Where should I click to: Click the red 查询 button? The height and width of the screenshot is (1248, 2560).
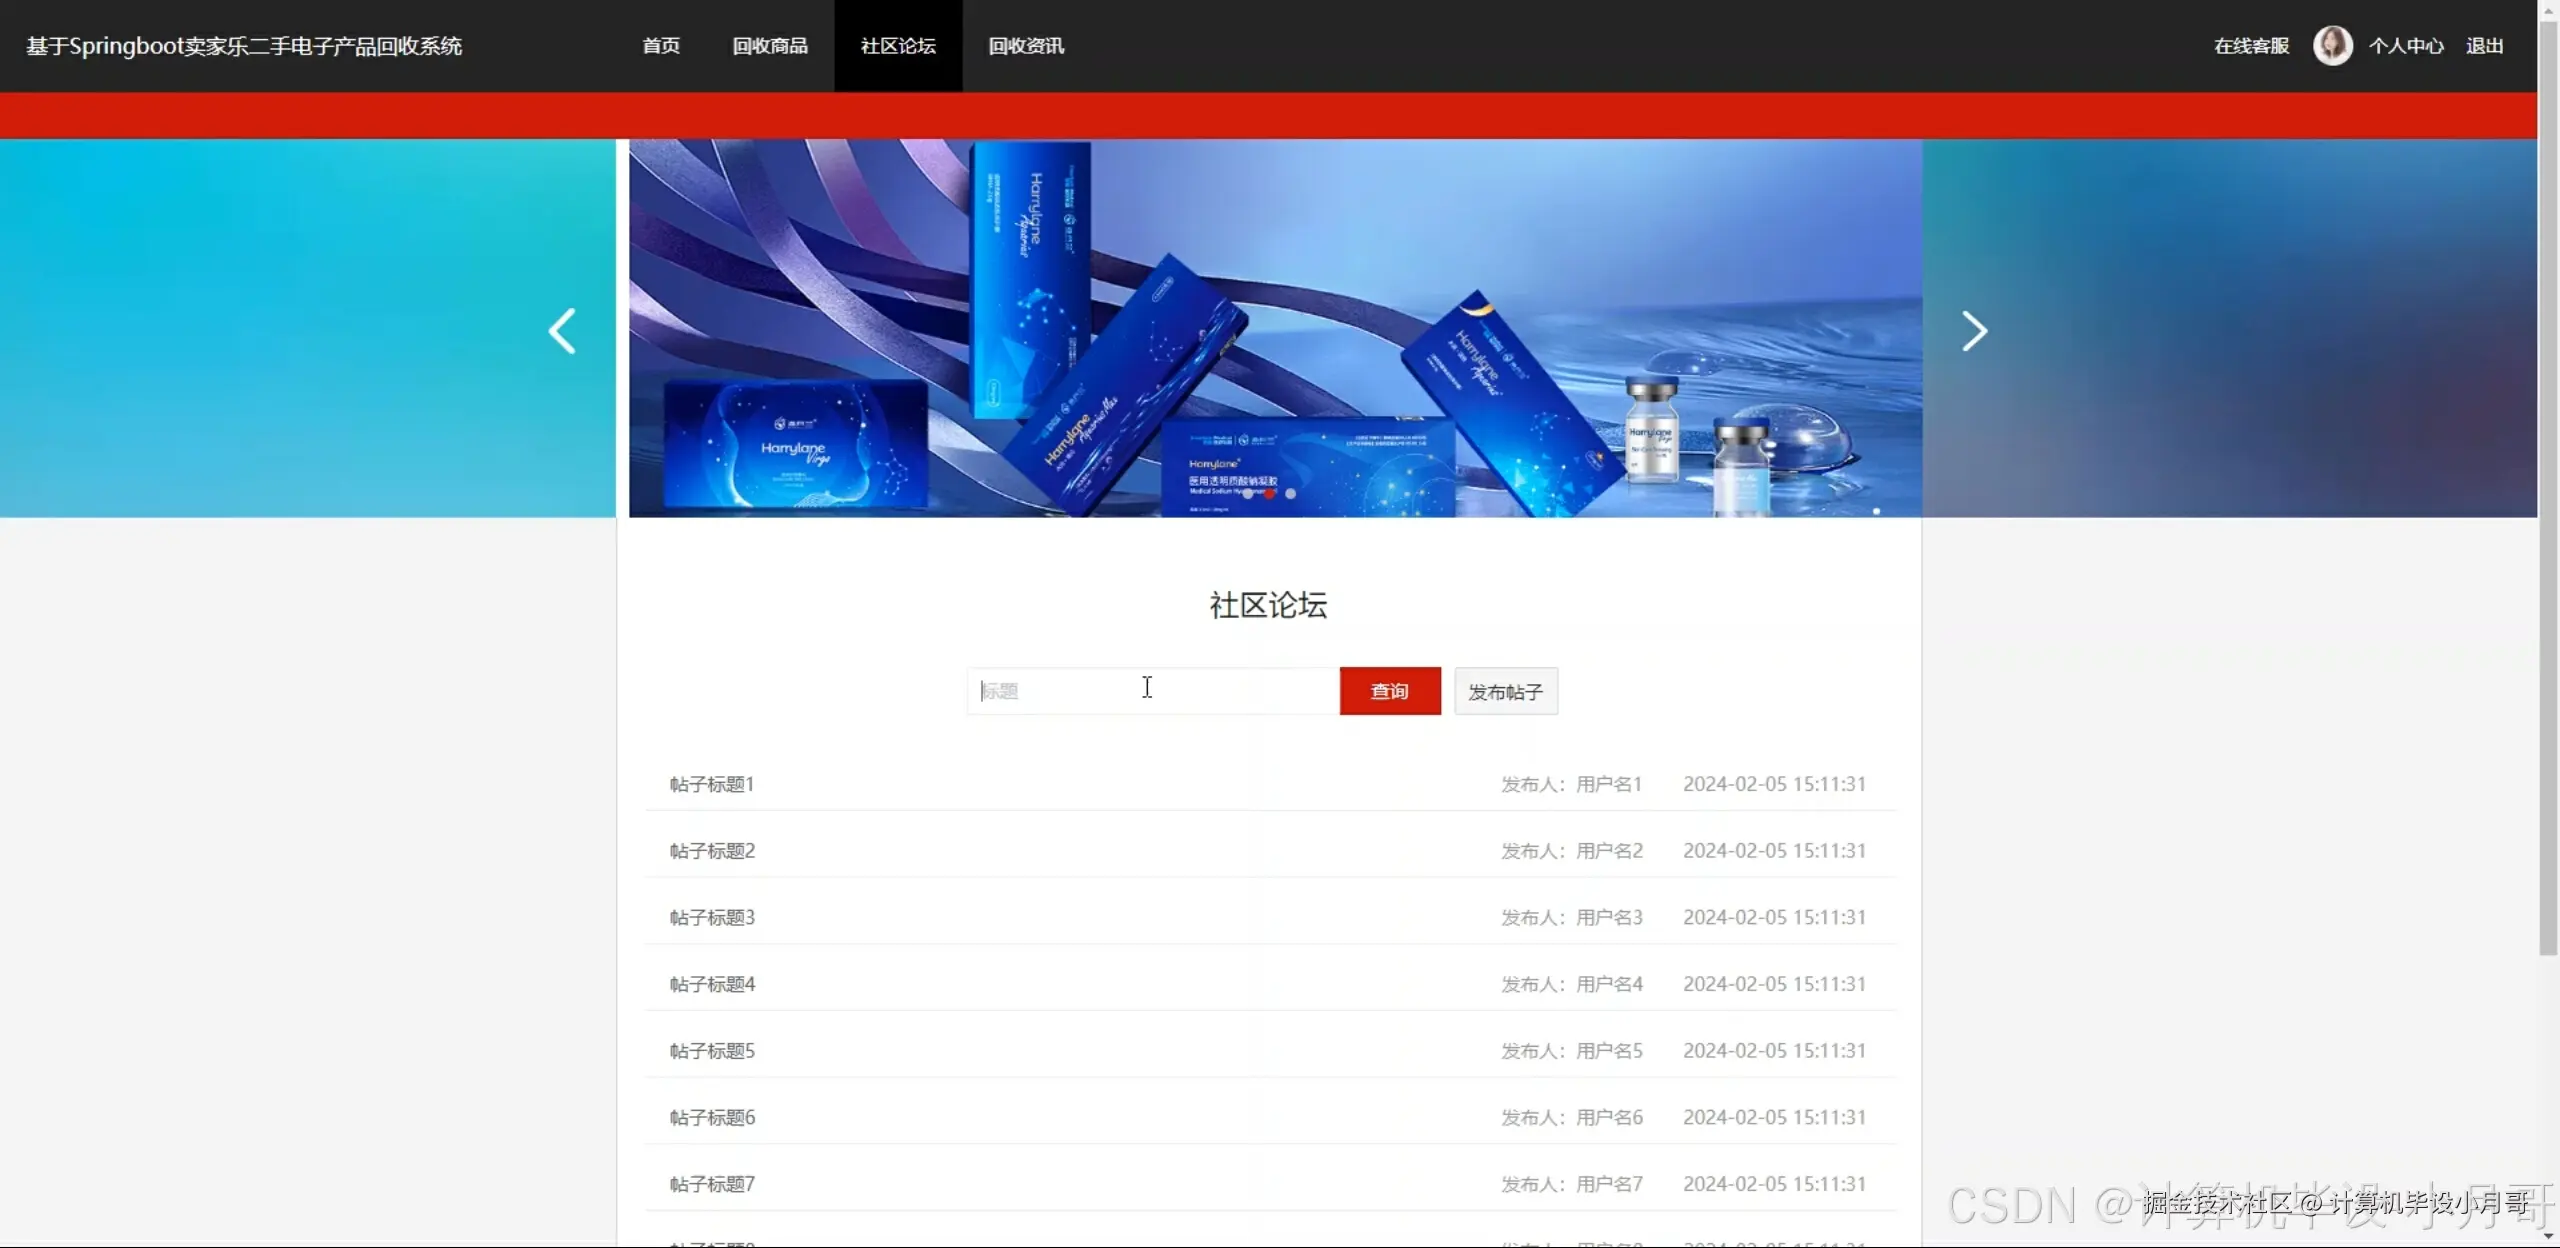(1390, 691)
